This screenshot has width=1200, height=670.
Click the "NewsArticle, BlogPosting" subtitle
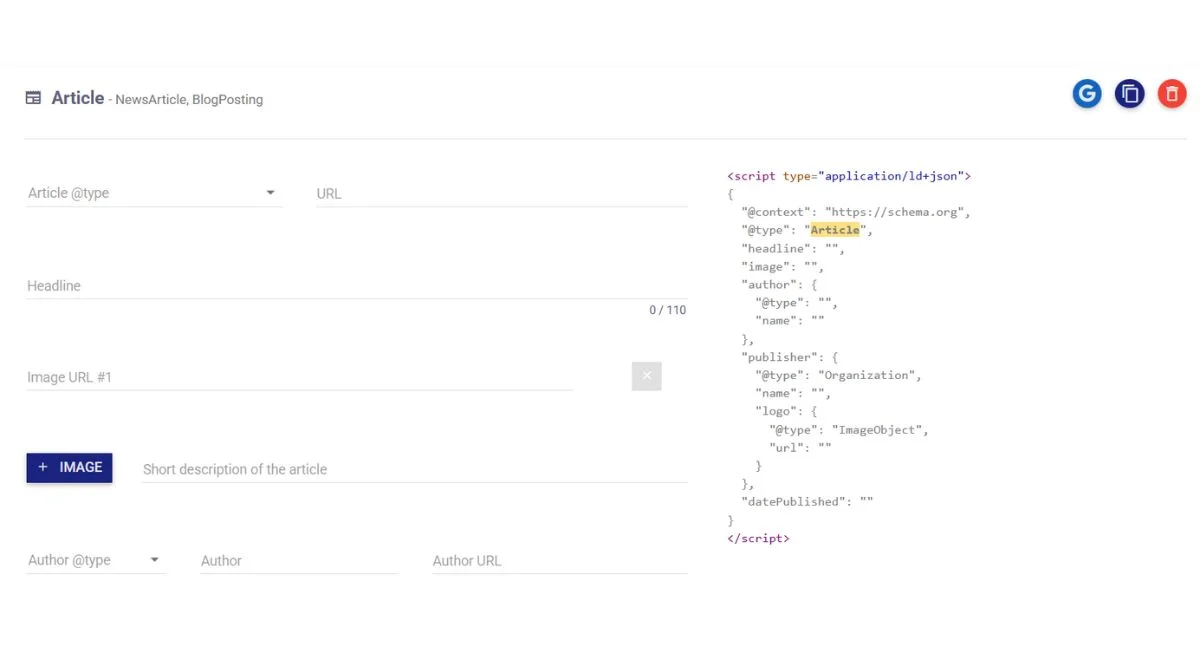pyautogui.click(x=189, y=100)
